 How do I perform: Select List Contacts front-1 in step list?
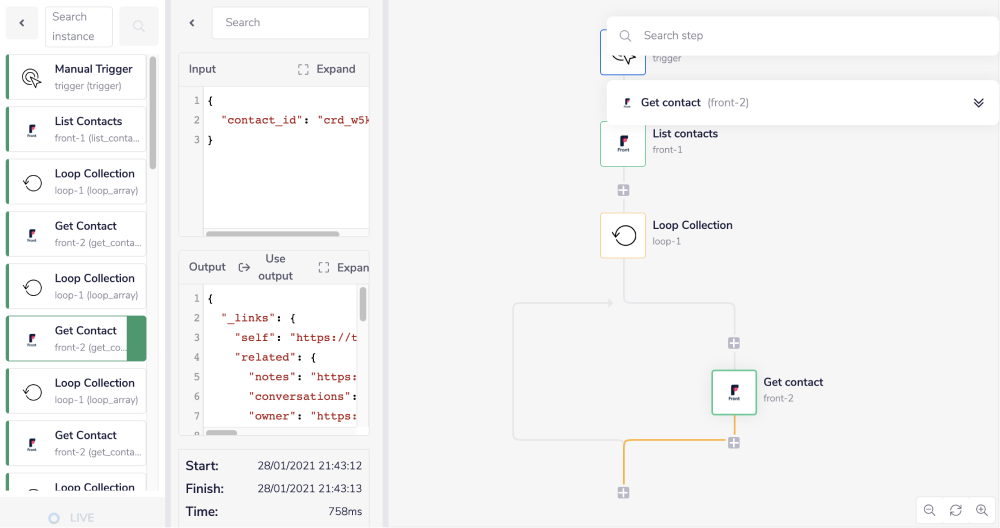pyautogui.click(x=76, y=129)
